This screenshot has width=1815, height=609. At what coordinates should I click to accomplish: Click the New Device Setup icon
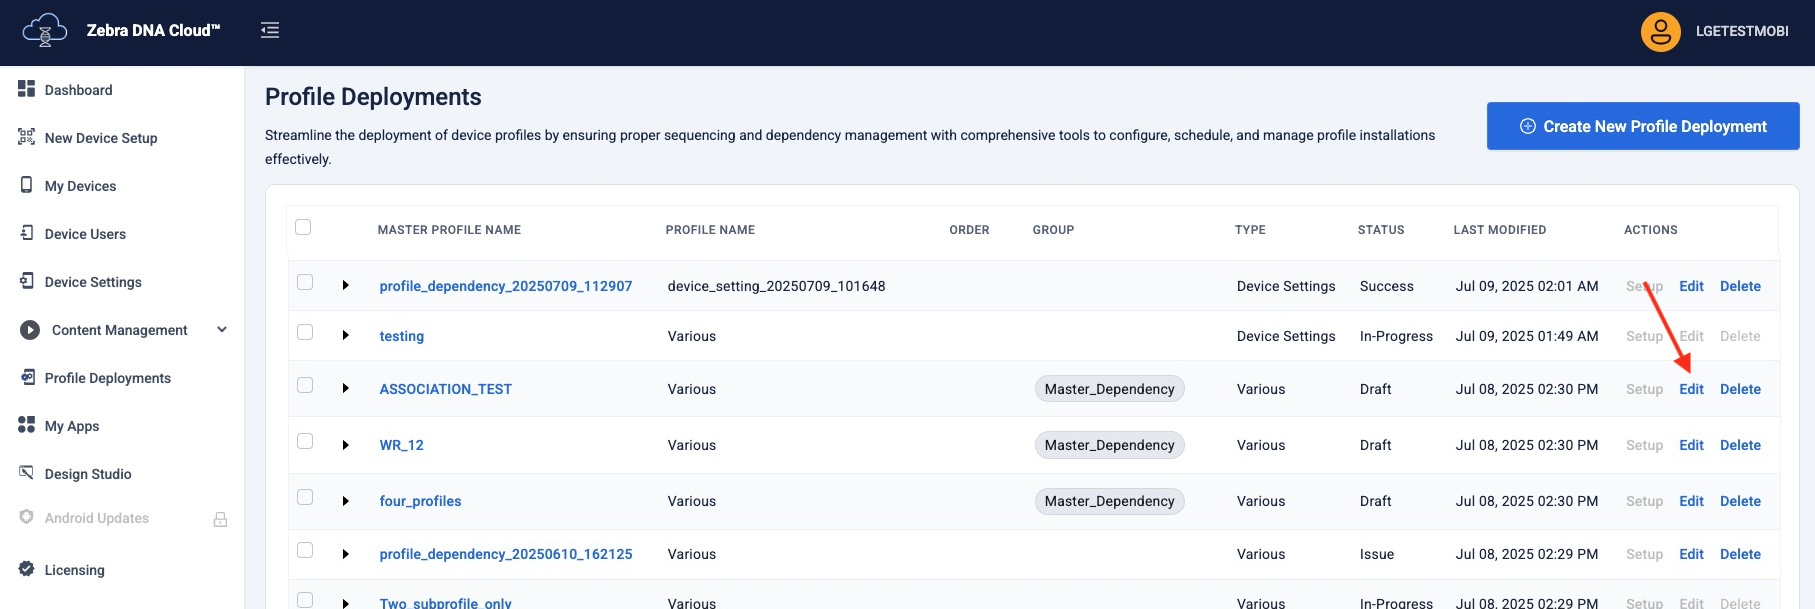coord(27,137)
